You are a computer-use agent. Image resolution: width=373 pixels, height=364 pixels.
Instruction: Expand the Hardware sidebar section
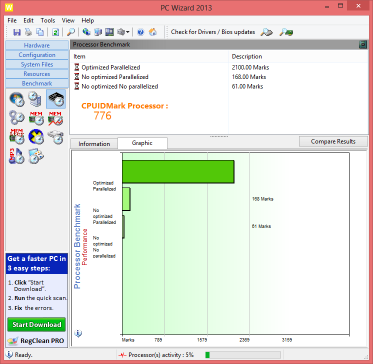point(37,45)
